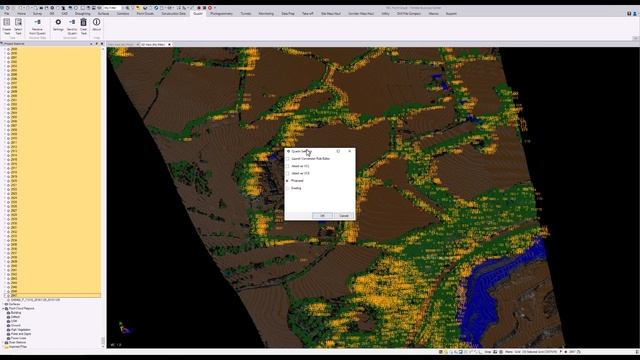Open the Home ribbon tab
The image size is (640, 360).
21,13
